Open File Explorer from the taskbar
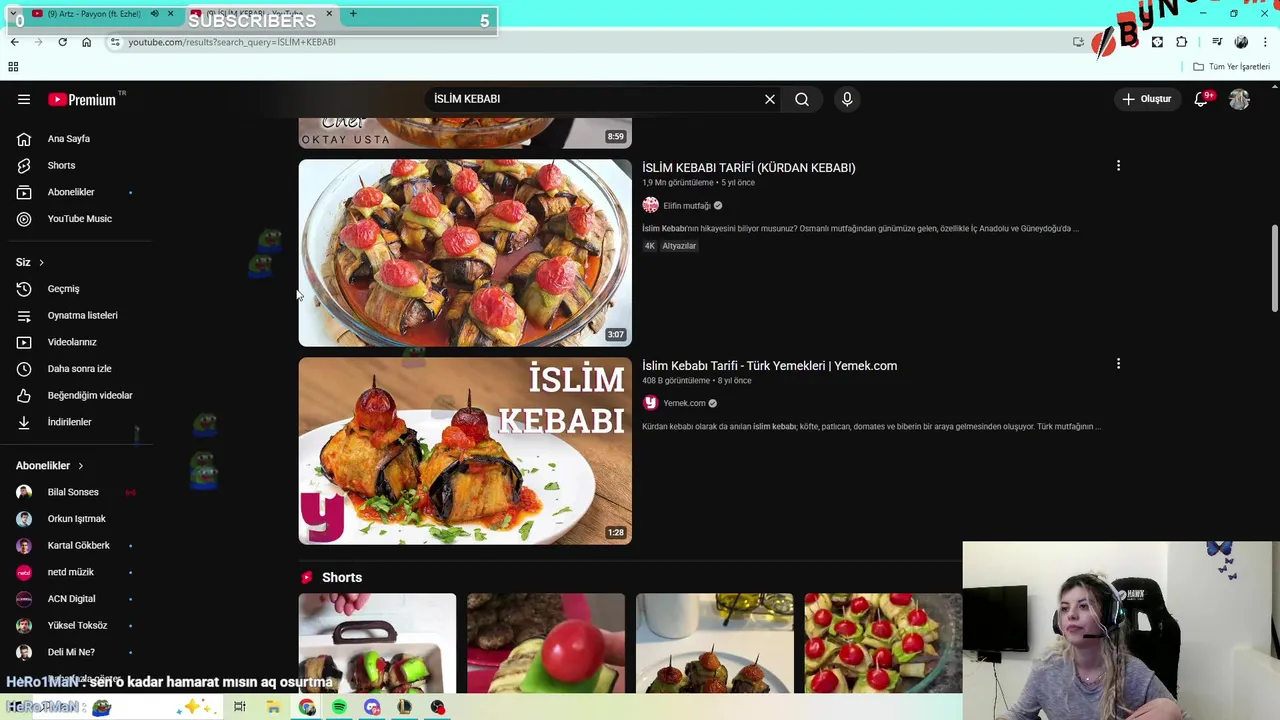Image resolution: width=1280 pixels, height=720 pixels. (273, 707)
